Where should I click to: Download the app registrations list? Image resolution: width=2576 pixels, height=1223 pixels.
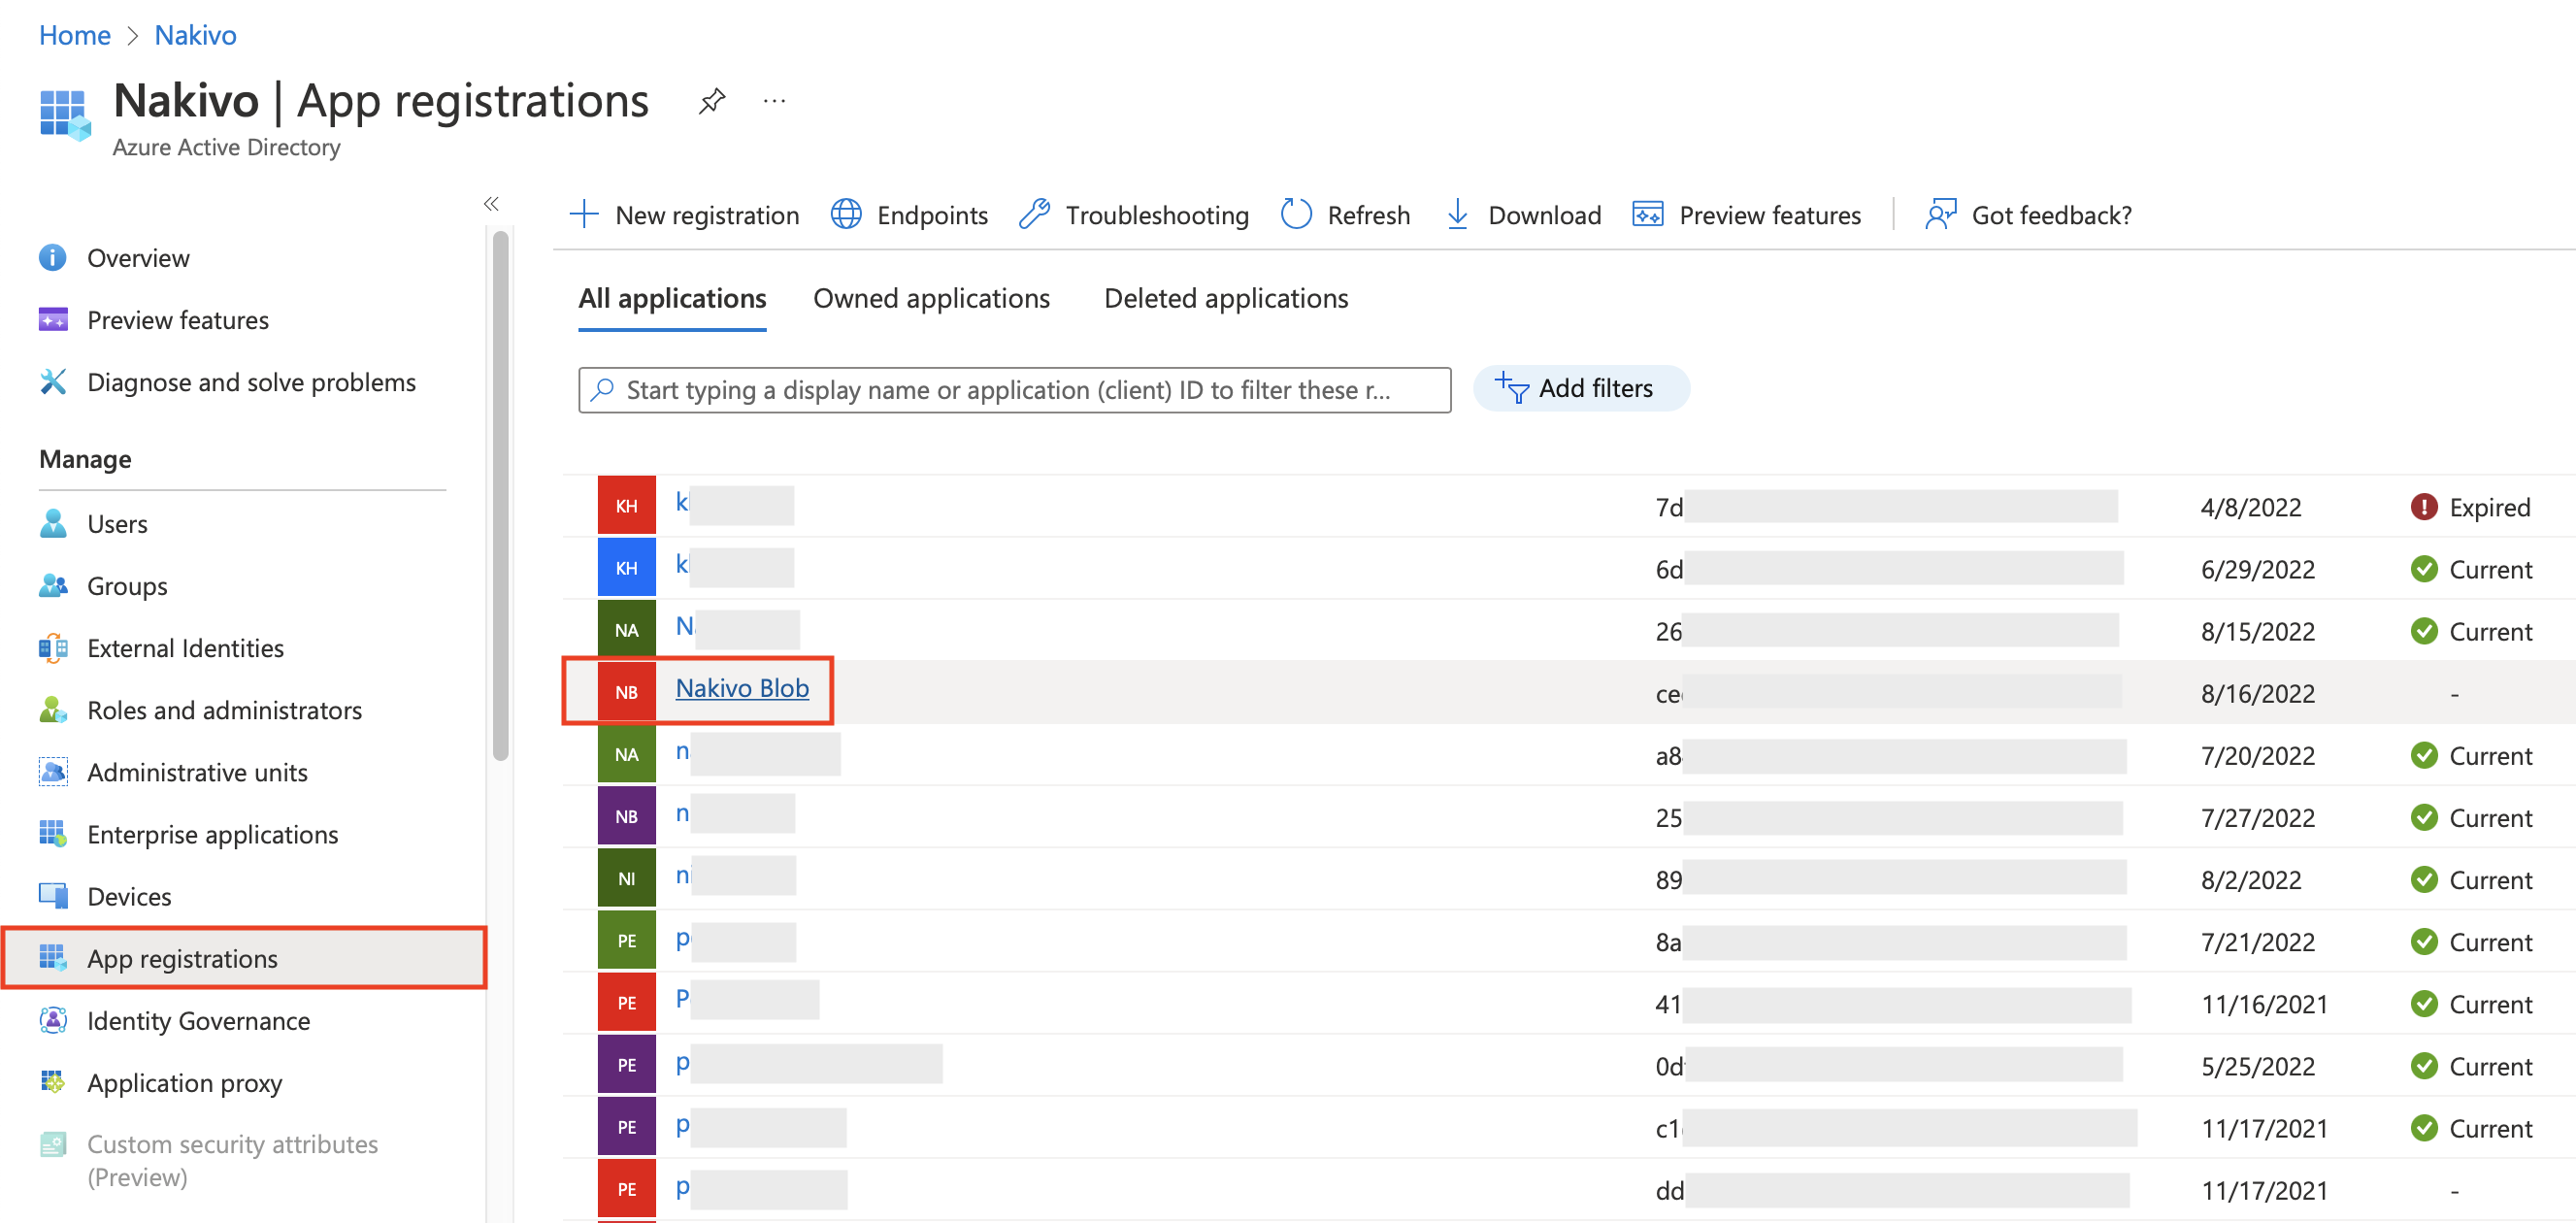(x=1524, y=215)
